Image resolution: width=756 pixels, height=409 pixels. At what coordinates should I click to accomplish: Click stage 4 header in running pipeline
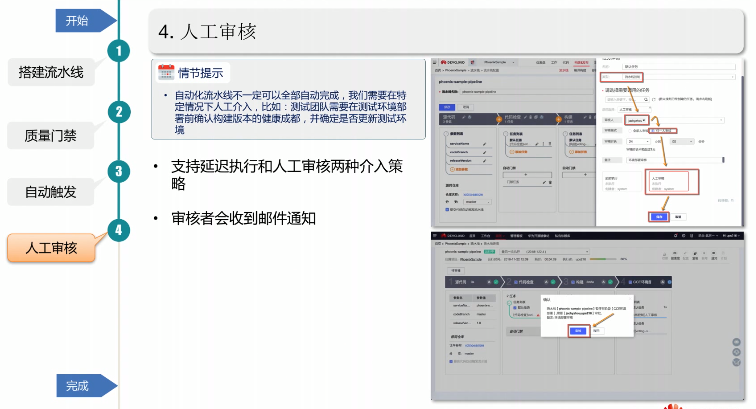tap(644, 282)
